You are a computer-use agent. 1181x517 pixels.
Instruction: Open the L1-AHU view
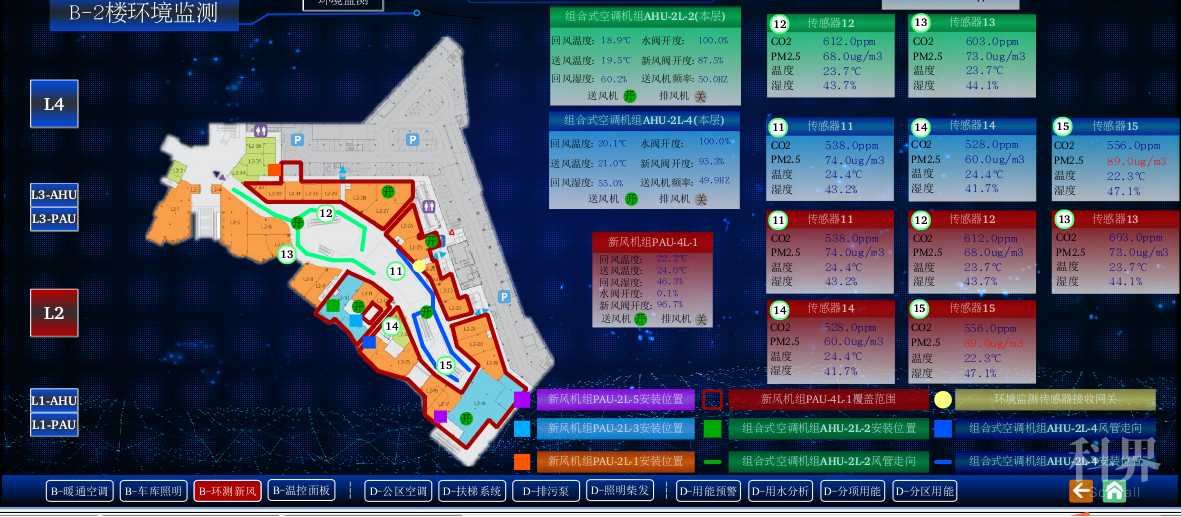54,400
